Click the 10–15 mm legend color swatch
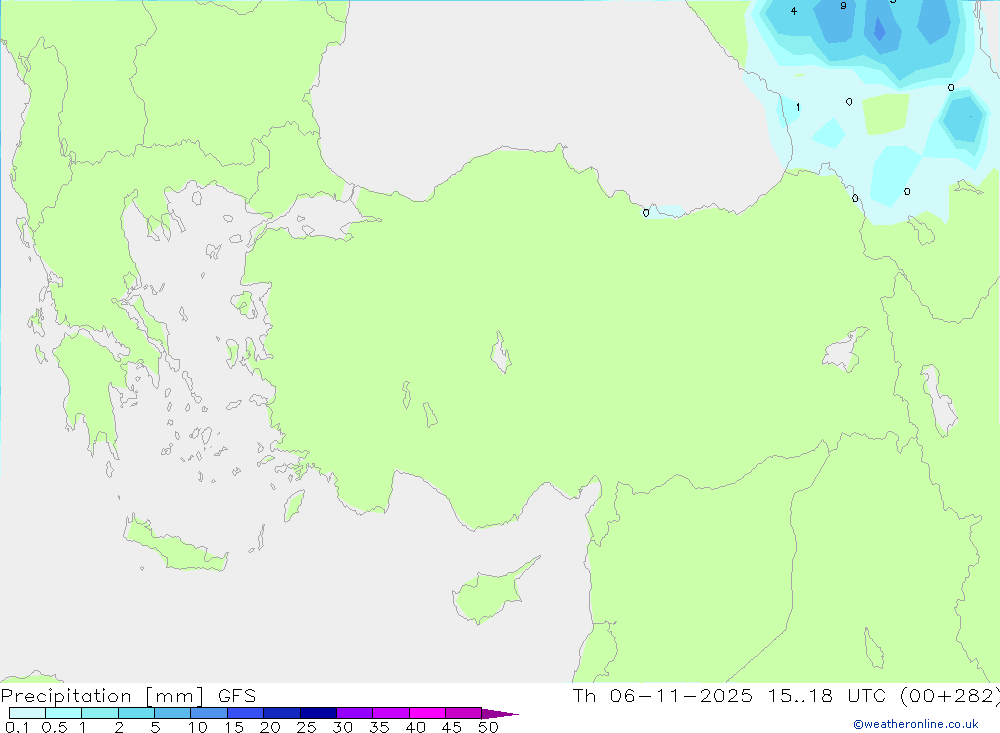 coord(209,713)
